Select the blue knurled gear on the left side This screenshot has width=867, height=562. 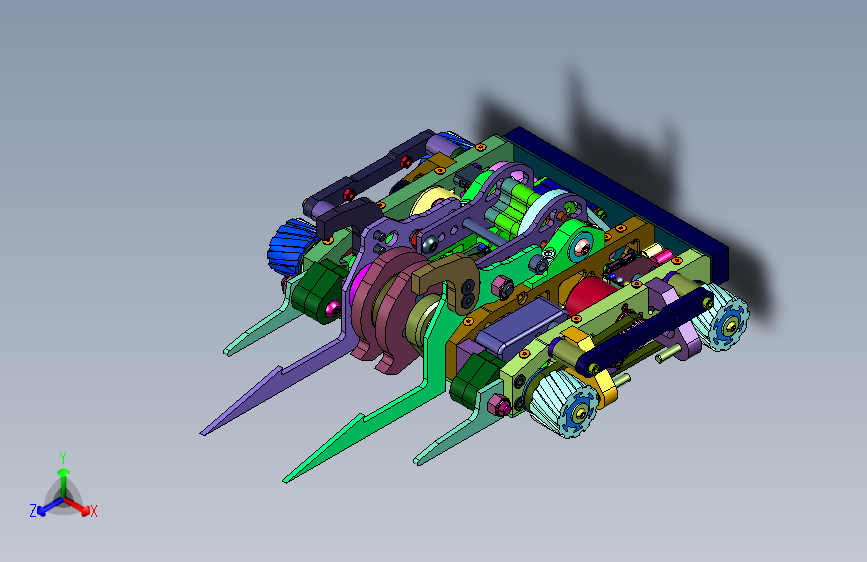point(289,247)
